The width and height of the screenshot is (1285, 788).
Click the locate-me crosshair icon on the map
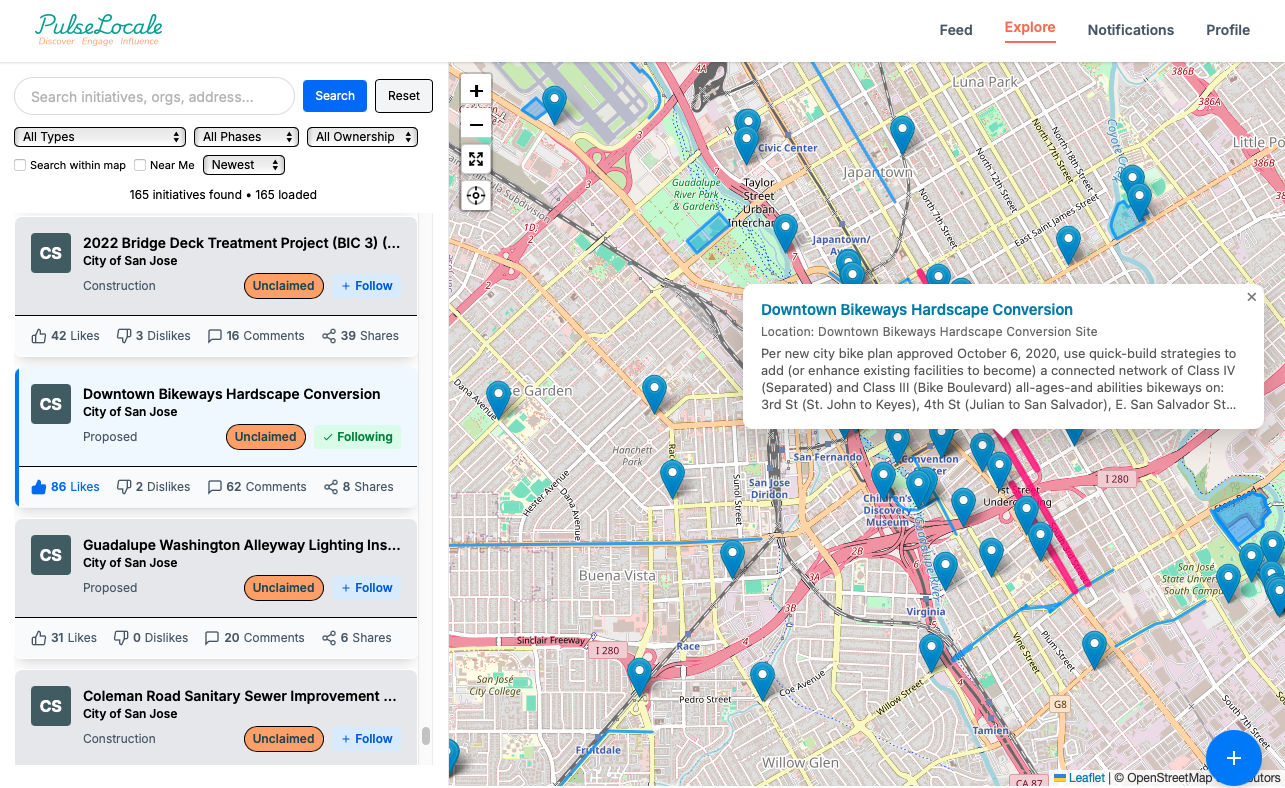(476, 196)
